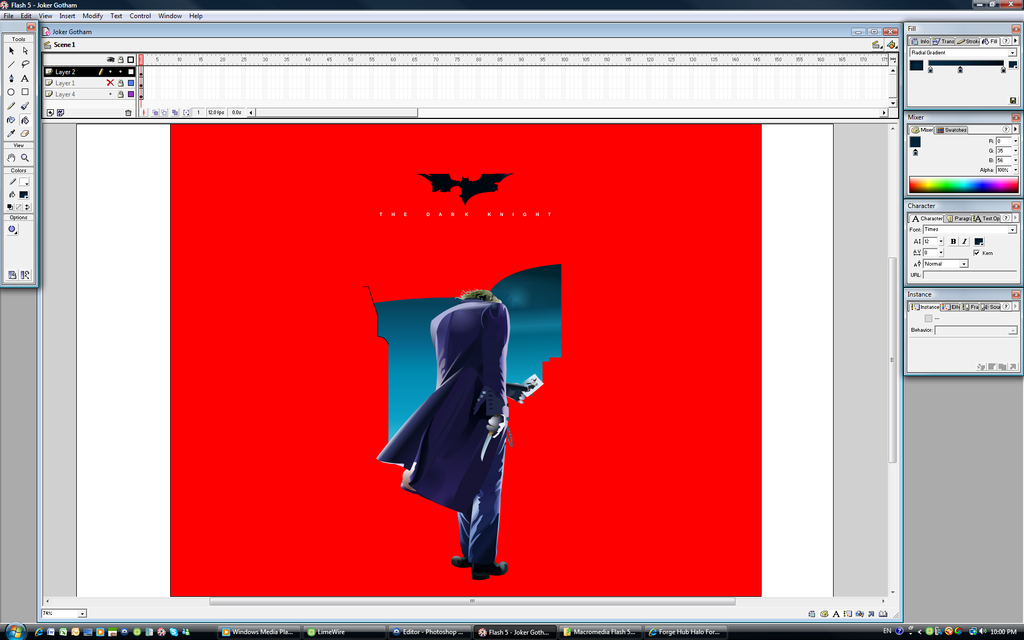Screen dimensions: 1024x640
Task: Toggle outline view for Layer 4
Action: coord(131,94)
